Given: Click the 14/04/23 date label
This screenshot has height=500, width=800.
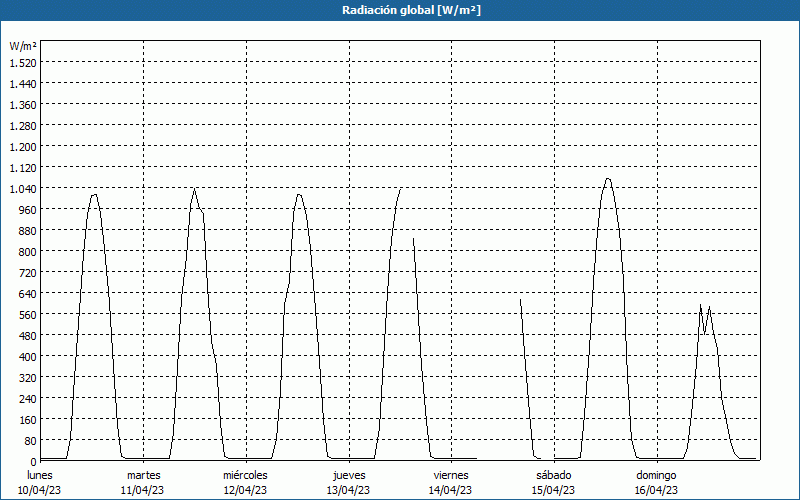Looking at the screenshot, I should pos(451,490).
